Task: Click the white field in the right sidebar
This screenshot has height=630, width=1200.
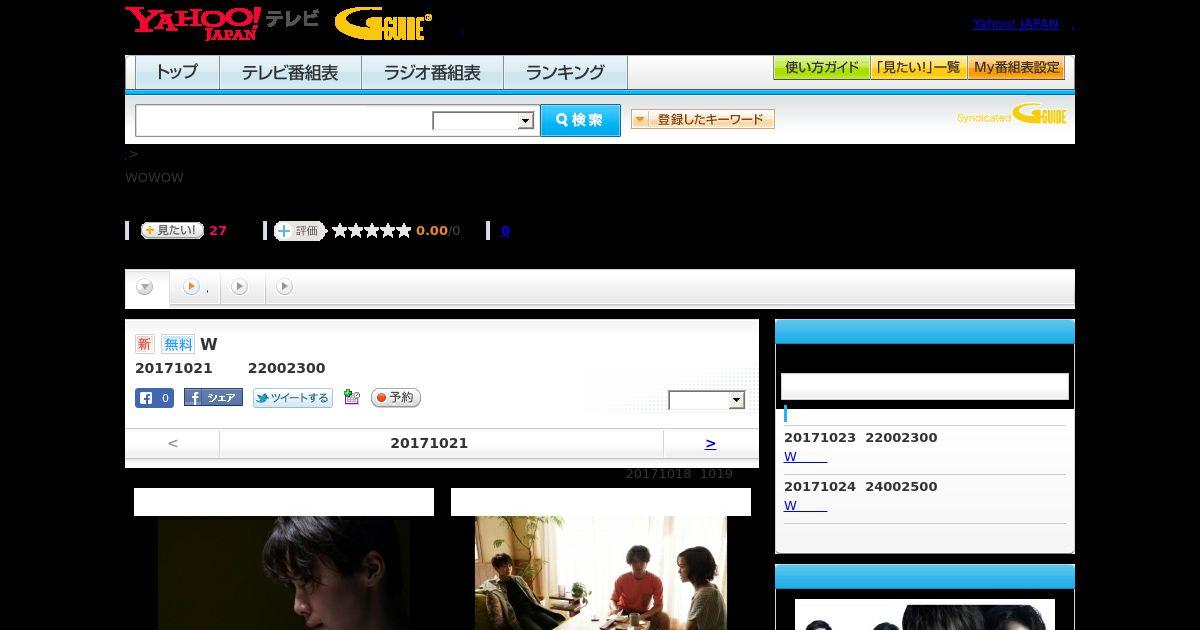Action: pyautogui.click(x=925, y=386)
